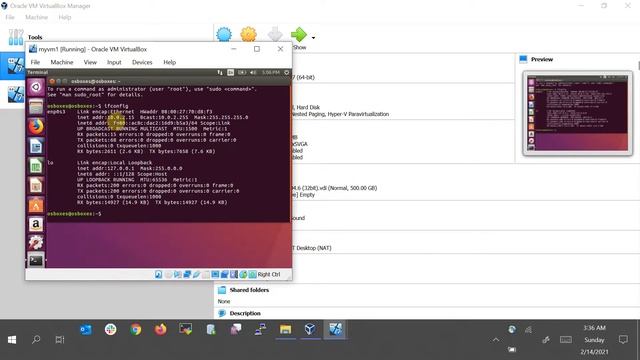Expand the Show button dropdown arrow
The height and width of the screenshot is (360, 640).
click(313, 38)
